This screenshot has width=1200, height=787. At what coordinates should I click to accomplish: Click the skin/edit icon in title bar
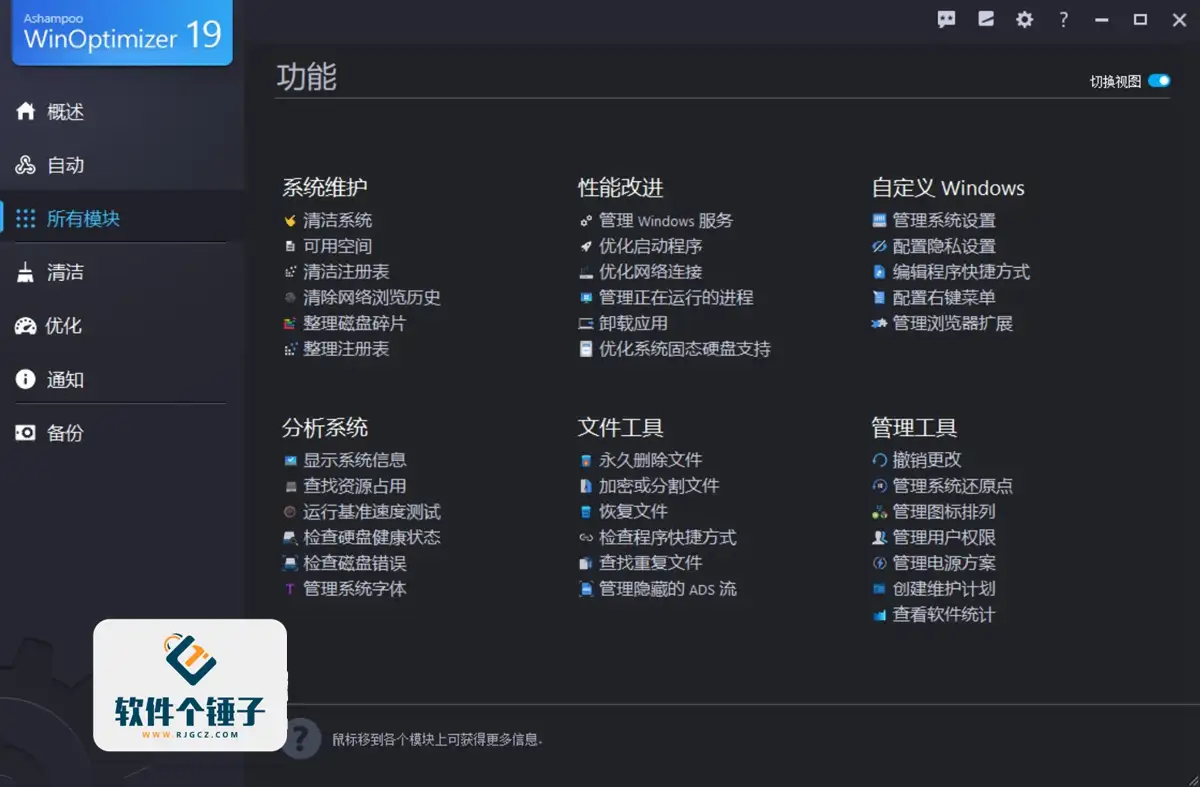(x=986, y=19)
